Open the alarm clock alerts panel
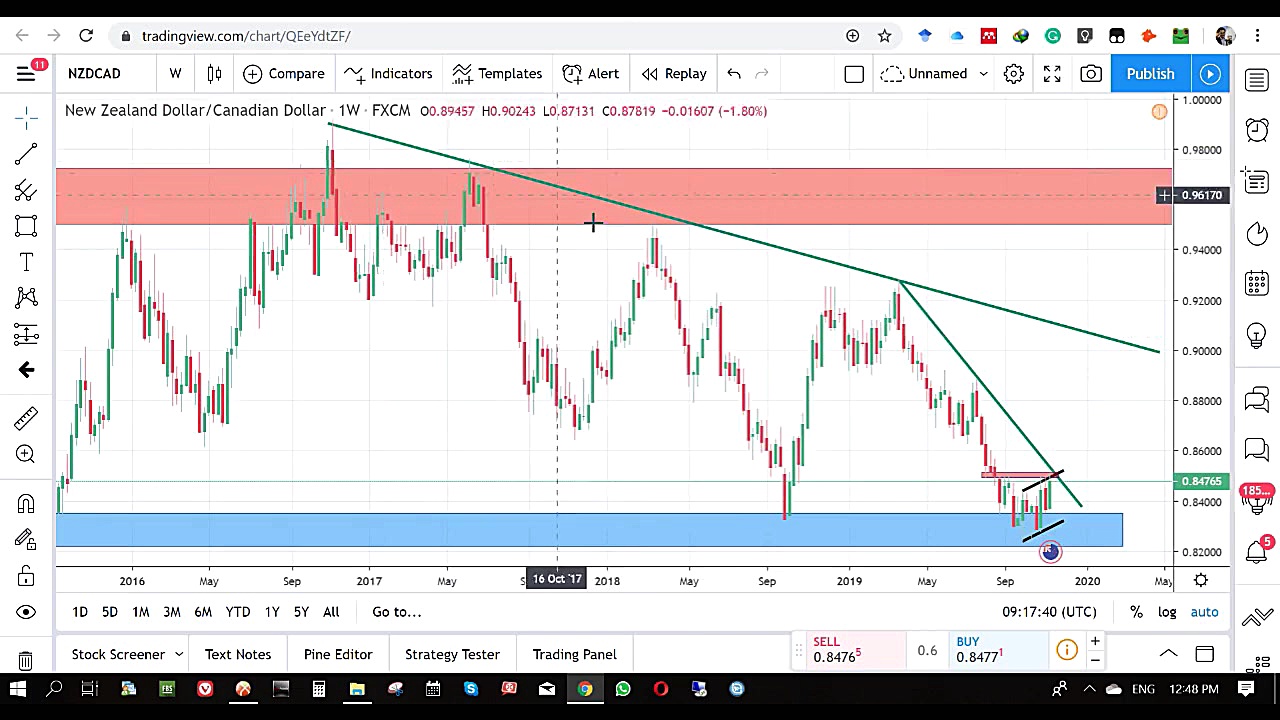Viewport: 1280px width, 720px height. 1257,130
